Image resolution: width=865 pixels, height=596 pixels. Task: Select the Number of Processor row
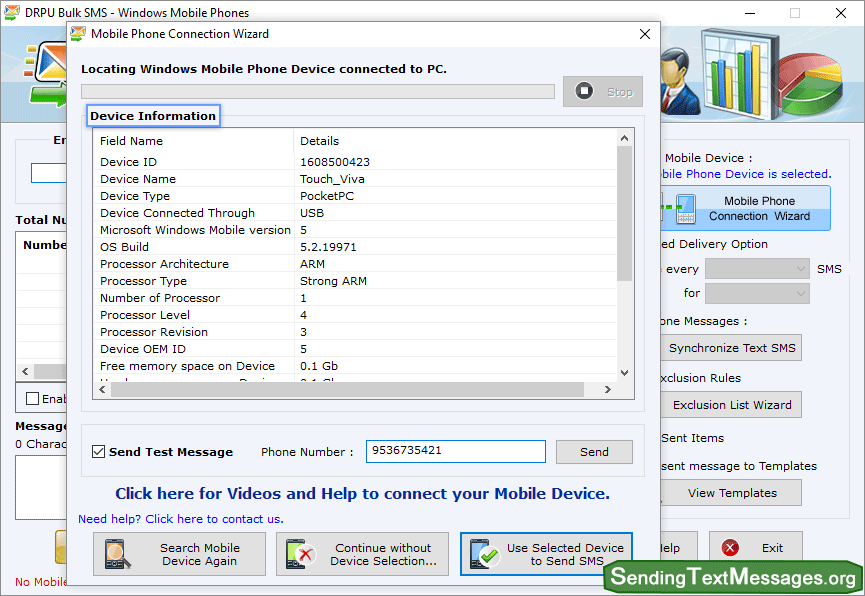tap(355, 298)
